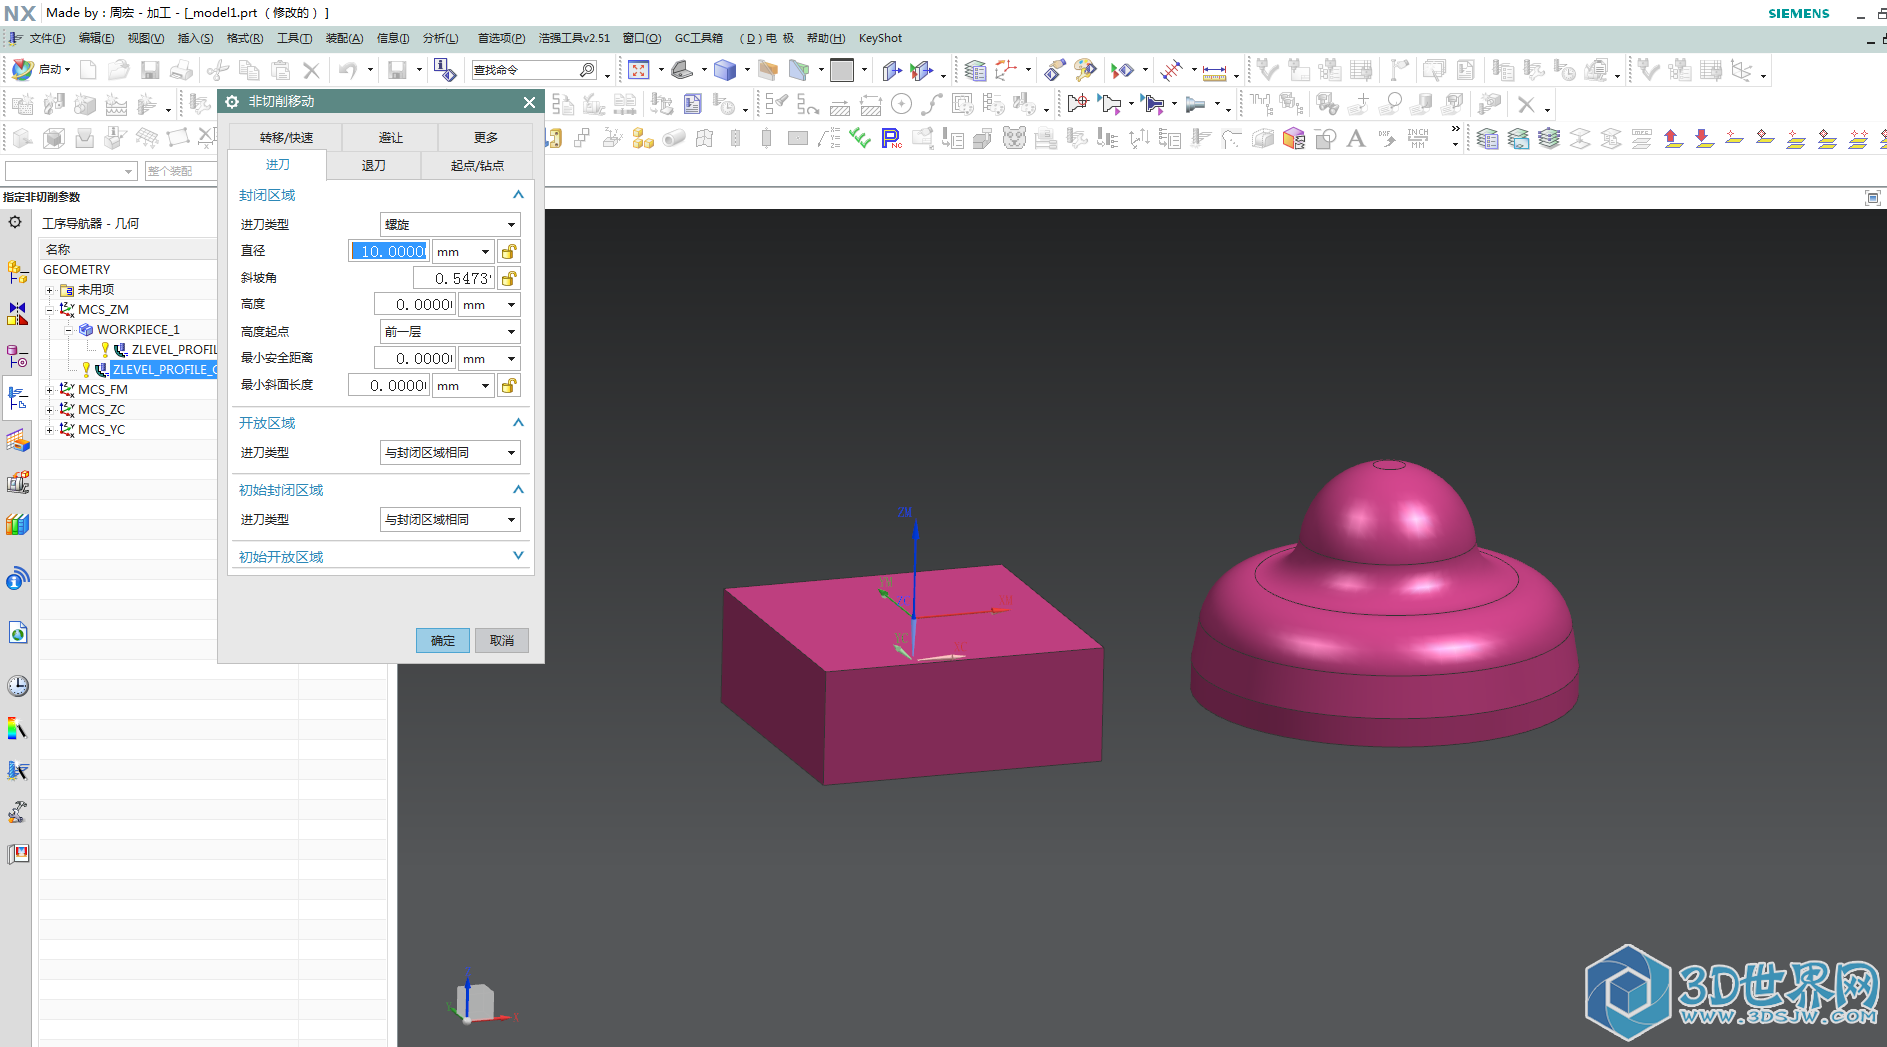Click the red down-arrow layer icon

click(1704, 139)
